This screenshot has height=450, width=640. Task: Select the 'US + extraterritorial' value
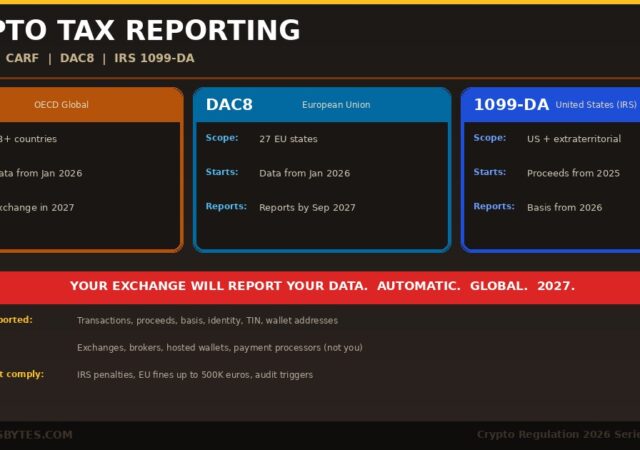point(574,139)
